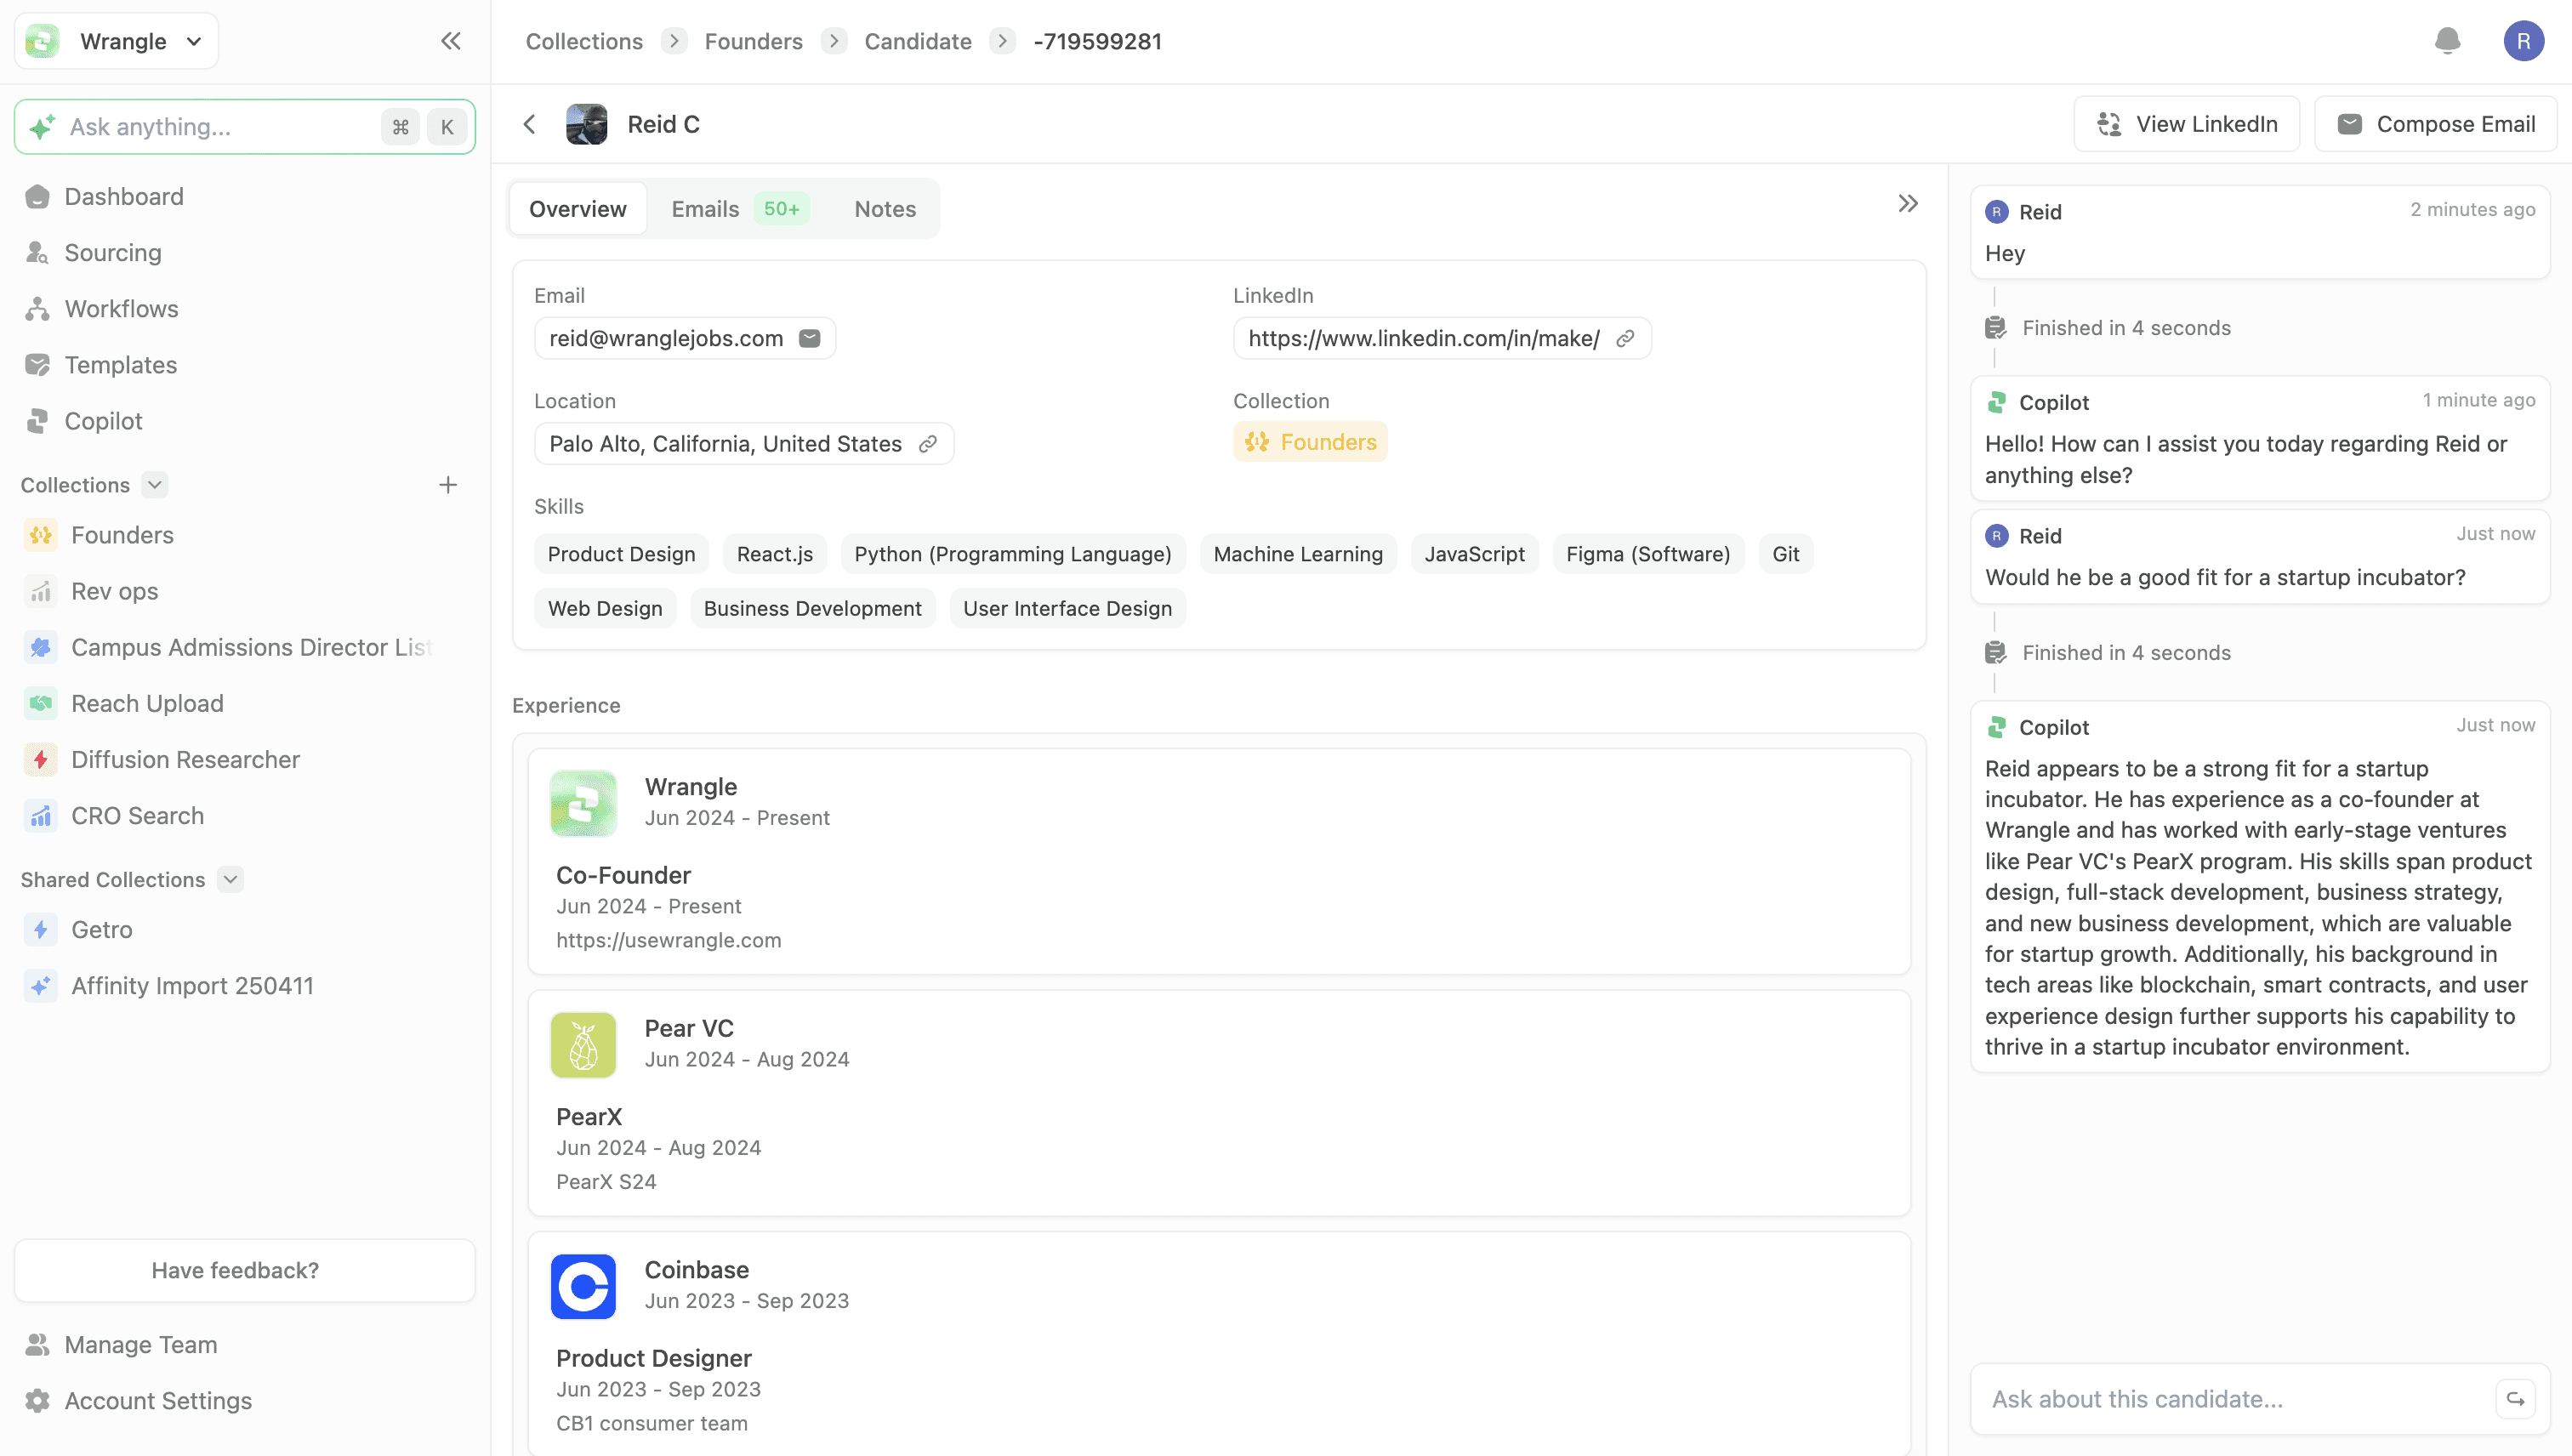The height and width of the screenshot is (1456, 2572).
Task: Open the user avatar R menu
Action: point(2523,41)
